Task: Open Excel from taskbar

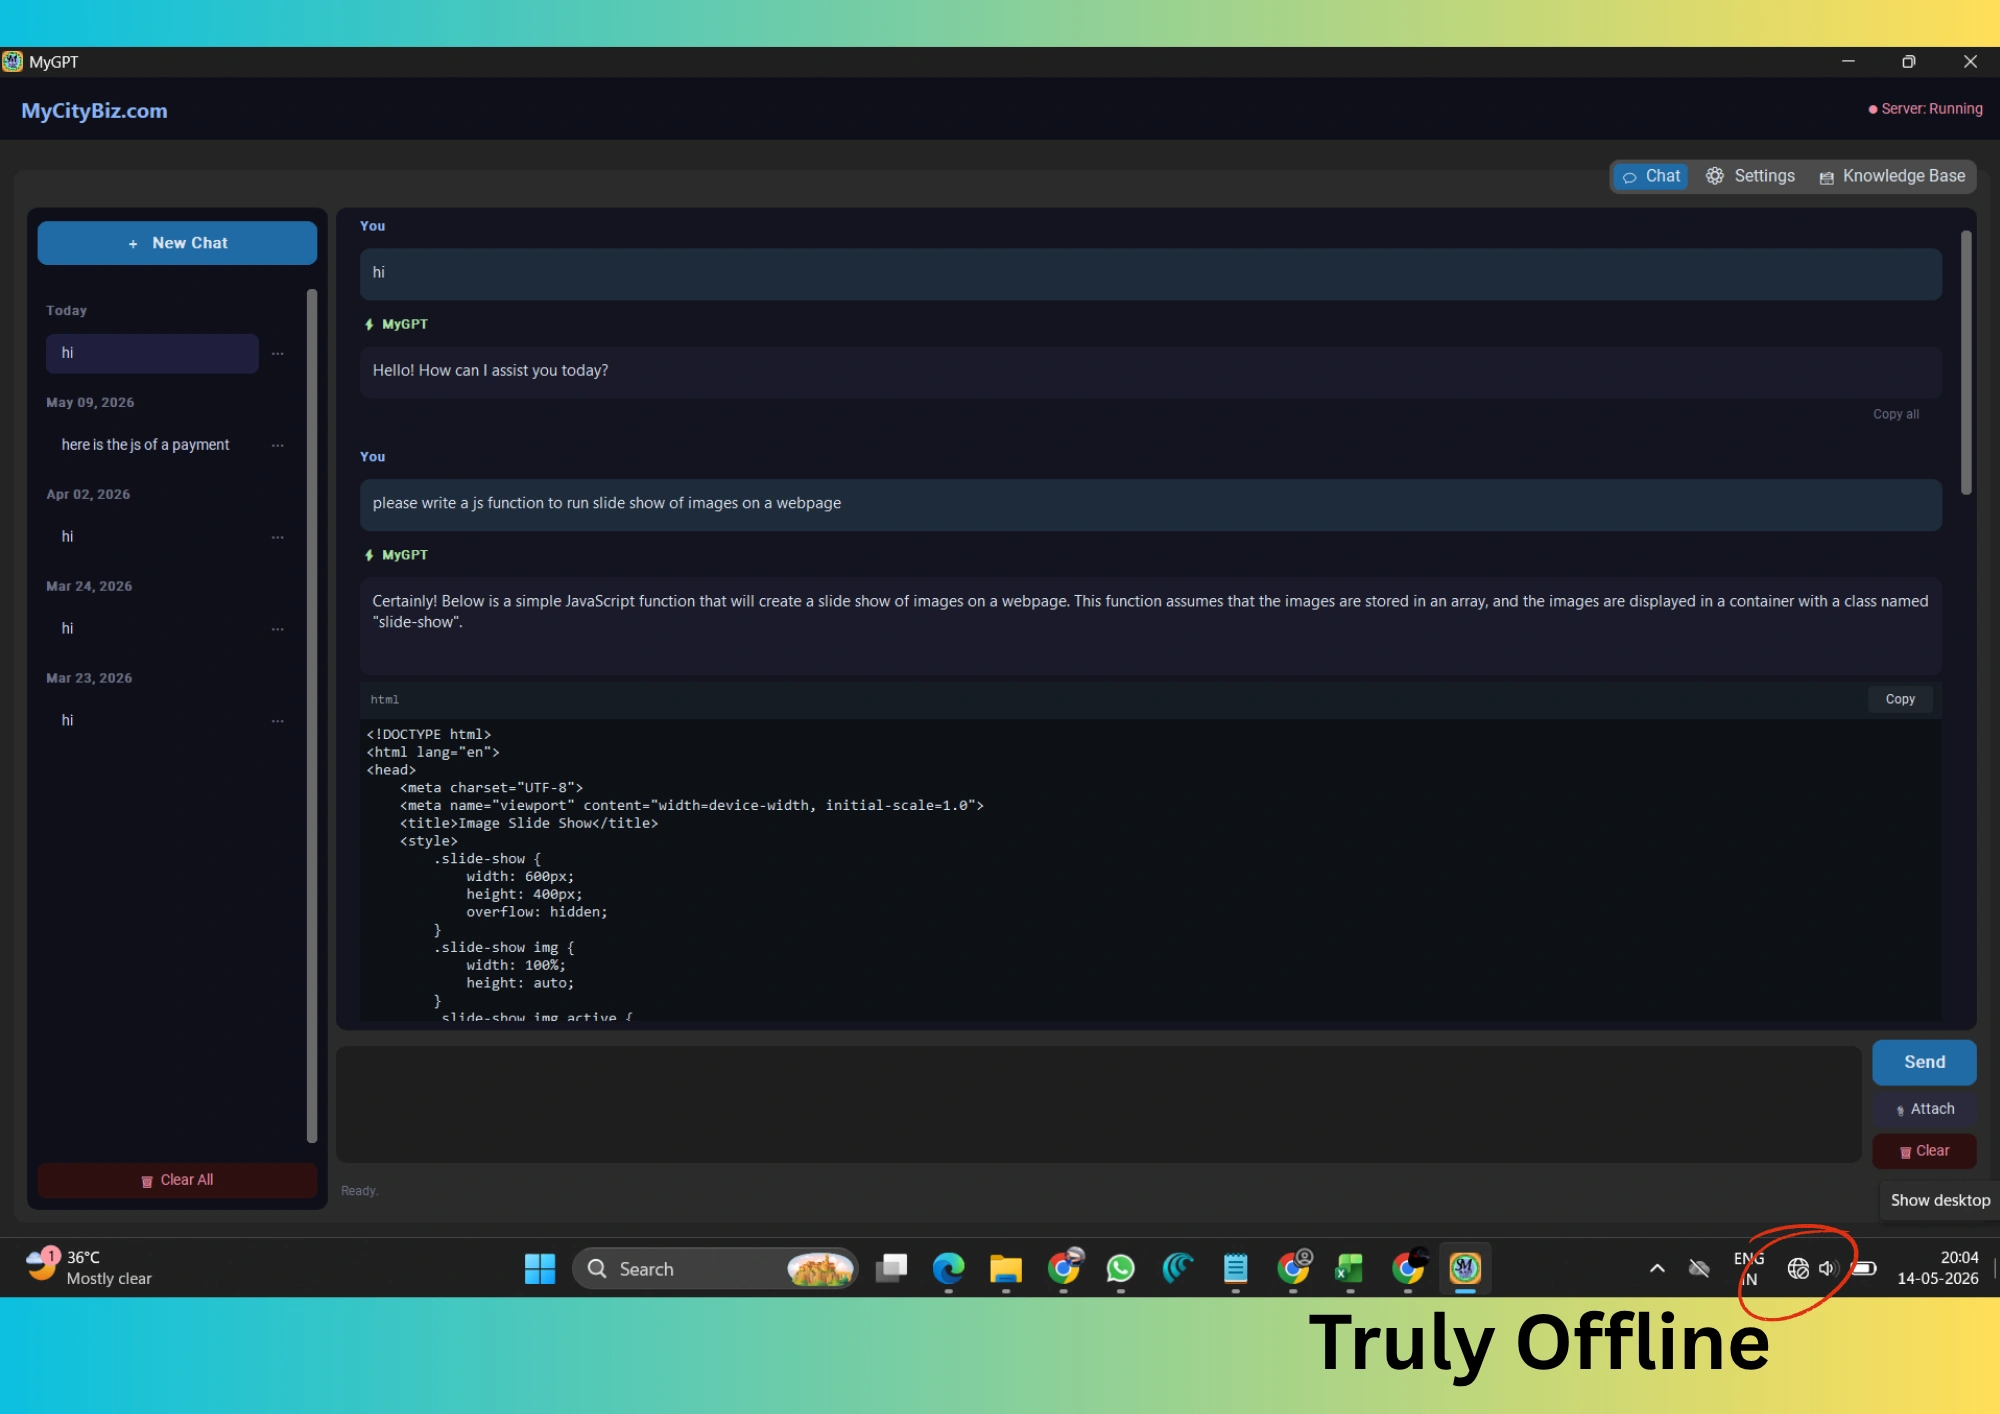Action: pyautogui.click(x=1349, y=1269)
